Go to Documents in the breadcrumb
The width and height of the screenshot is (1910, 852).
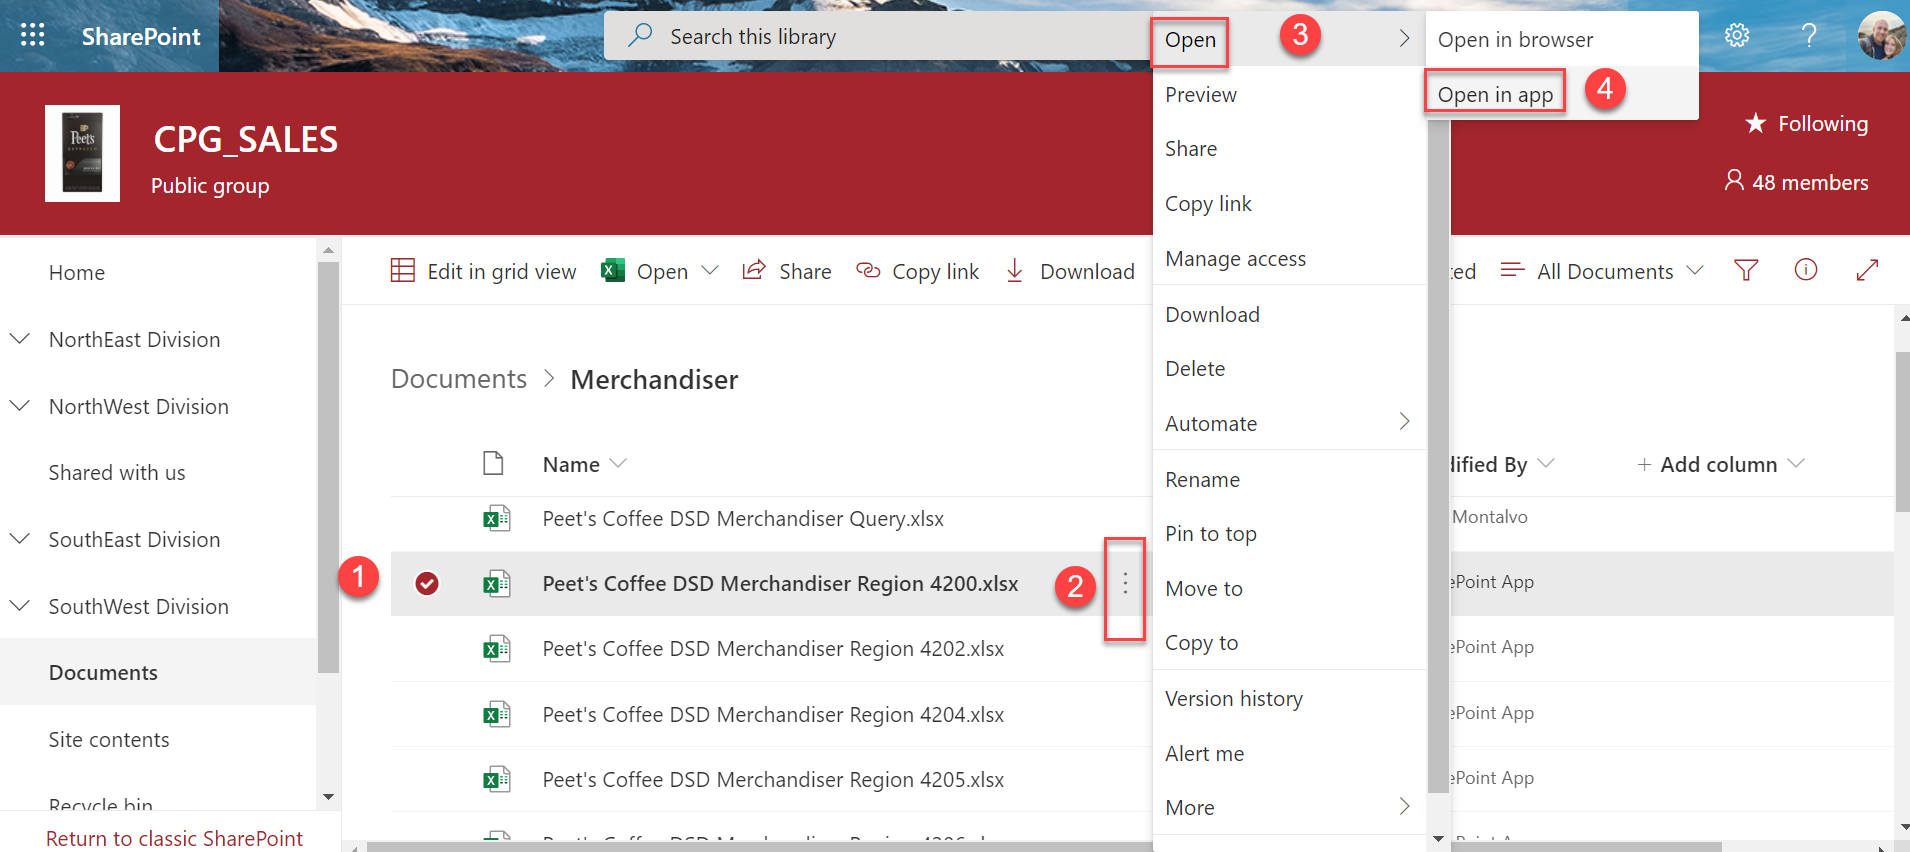click(x=459, y=379)
